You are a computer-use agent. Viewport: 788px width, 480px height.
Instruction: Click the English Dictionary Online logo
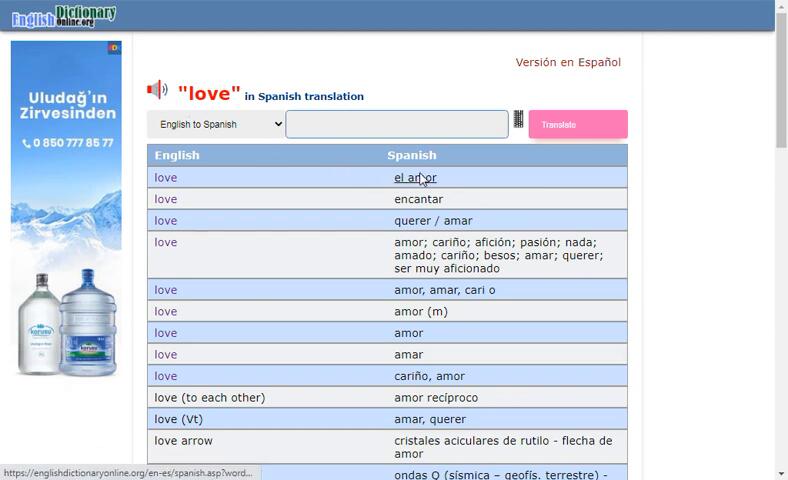point(64,15)
